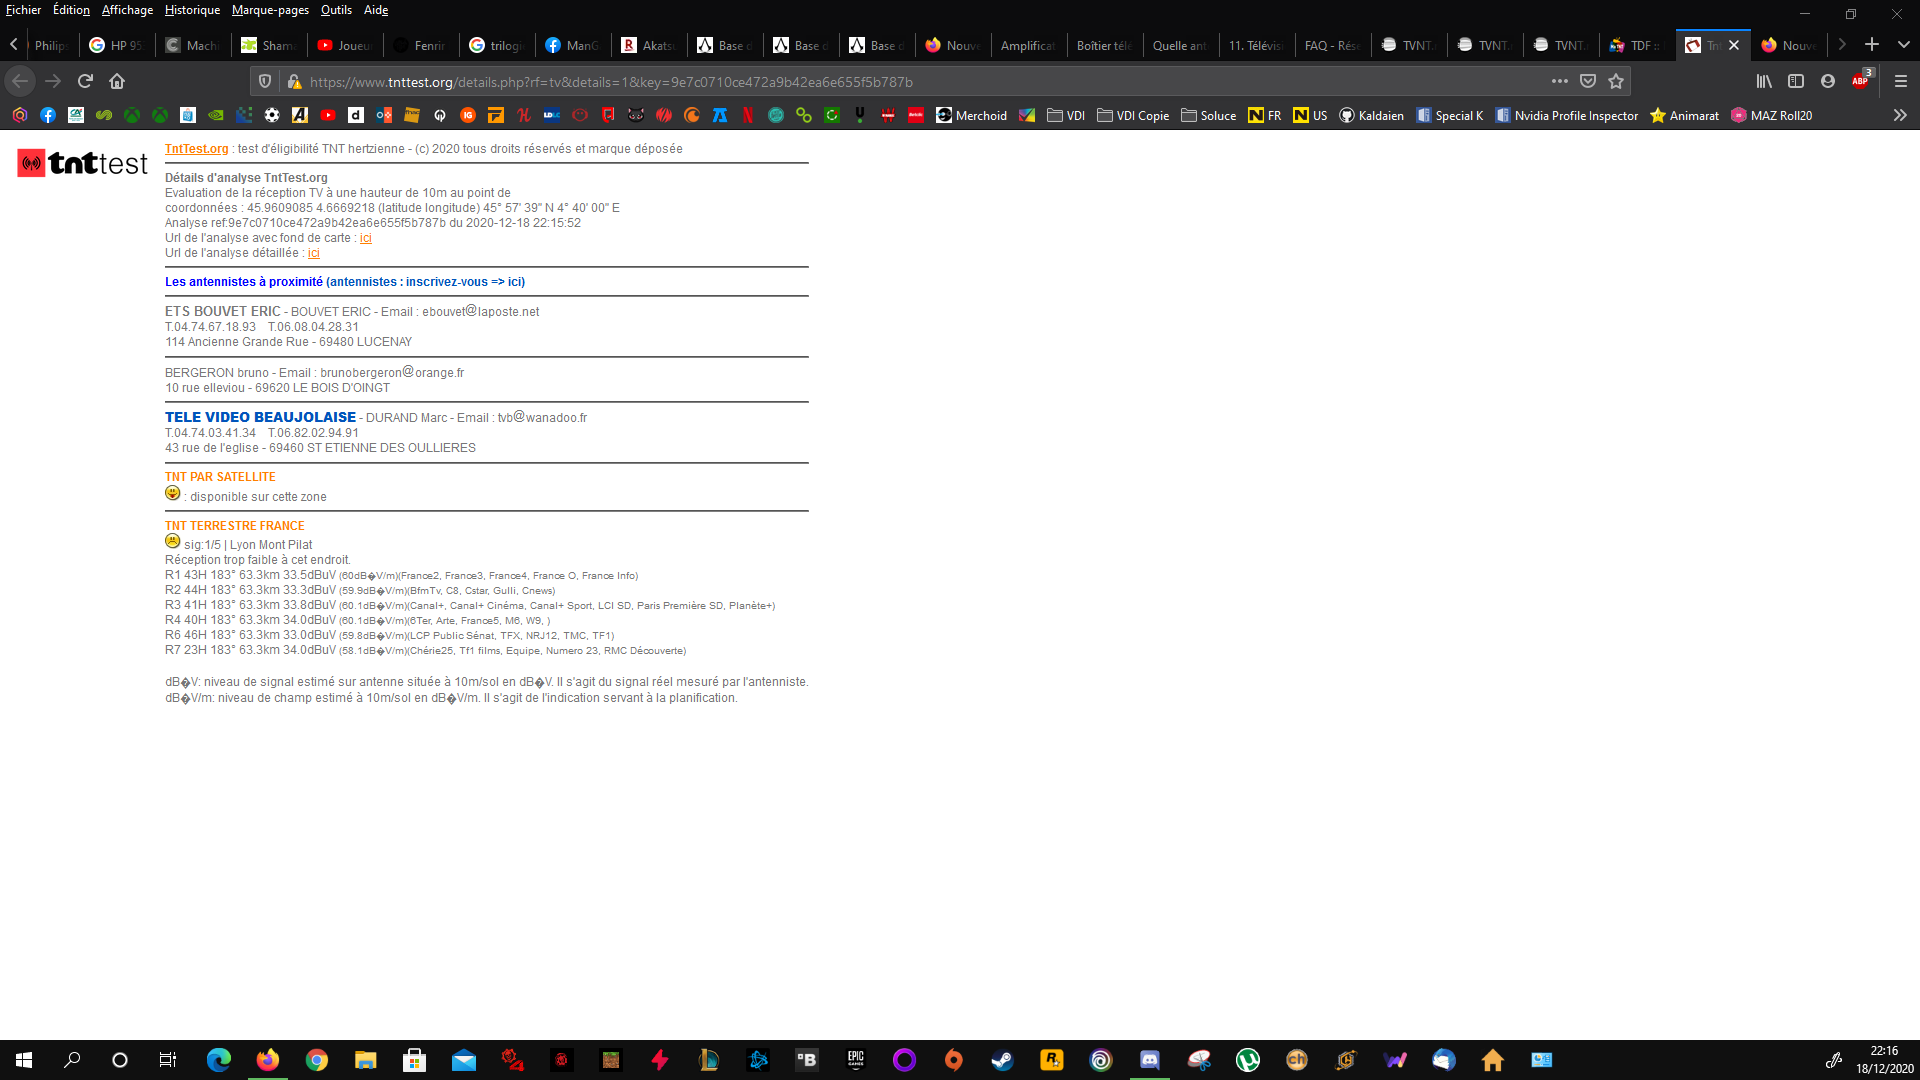Open the Soluce bookmarks folder
Viewport: 1920px width, 1080px height.
coord(1208,115)
